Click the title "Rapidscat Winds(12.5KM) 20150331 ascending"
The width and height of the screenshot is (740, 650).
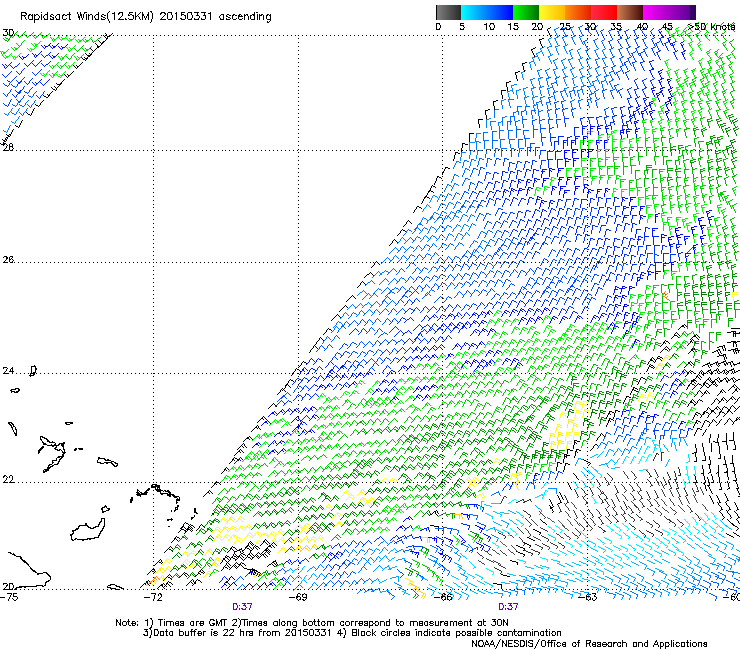146,17
